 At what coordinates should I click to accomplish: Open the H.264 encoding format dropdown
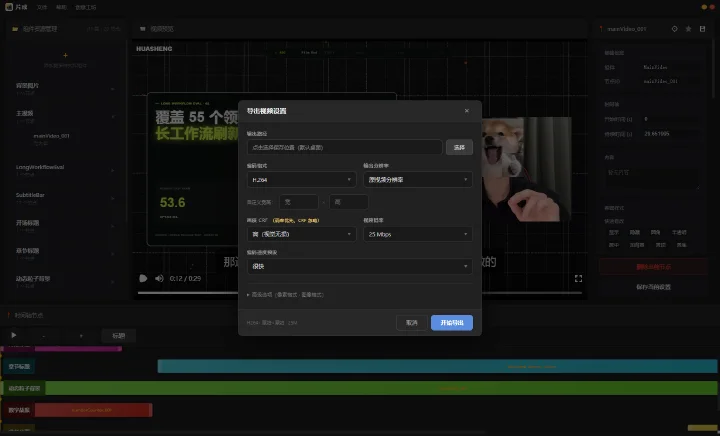(301, 180)
